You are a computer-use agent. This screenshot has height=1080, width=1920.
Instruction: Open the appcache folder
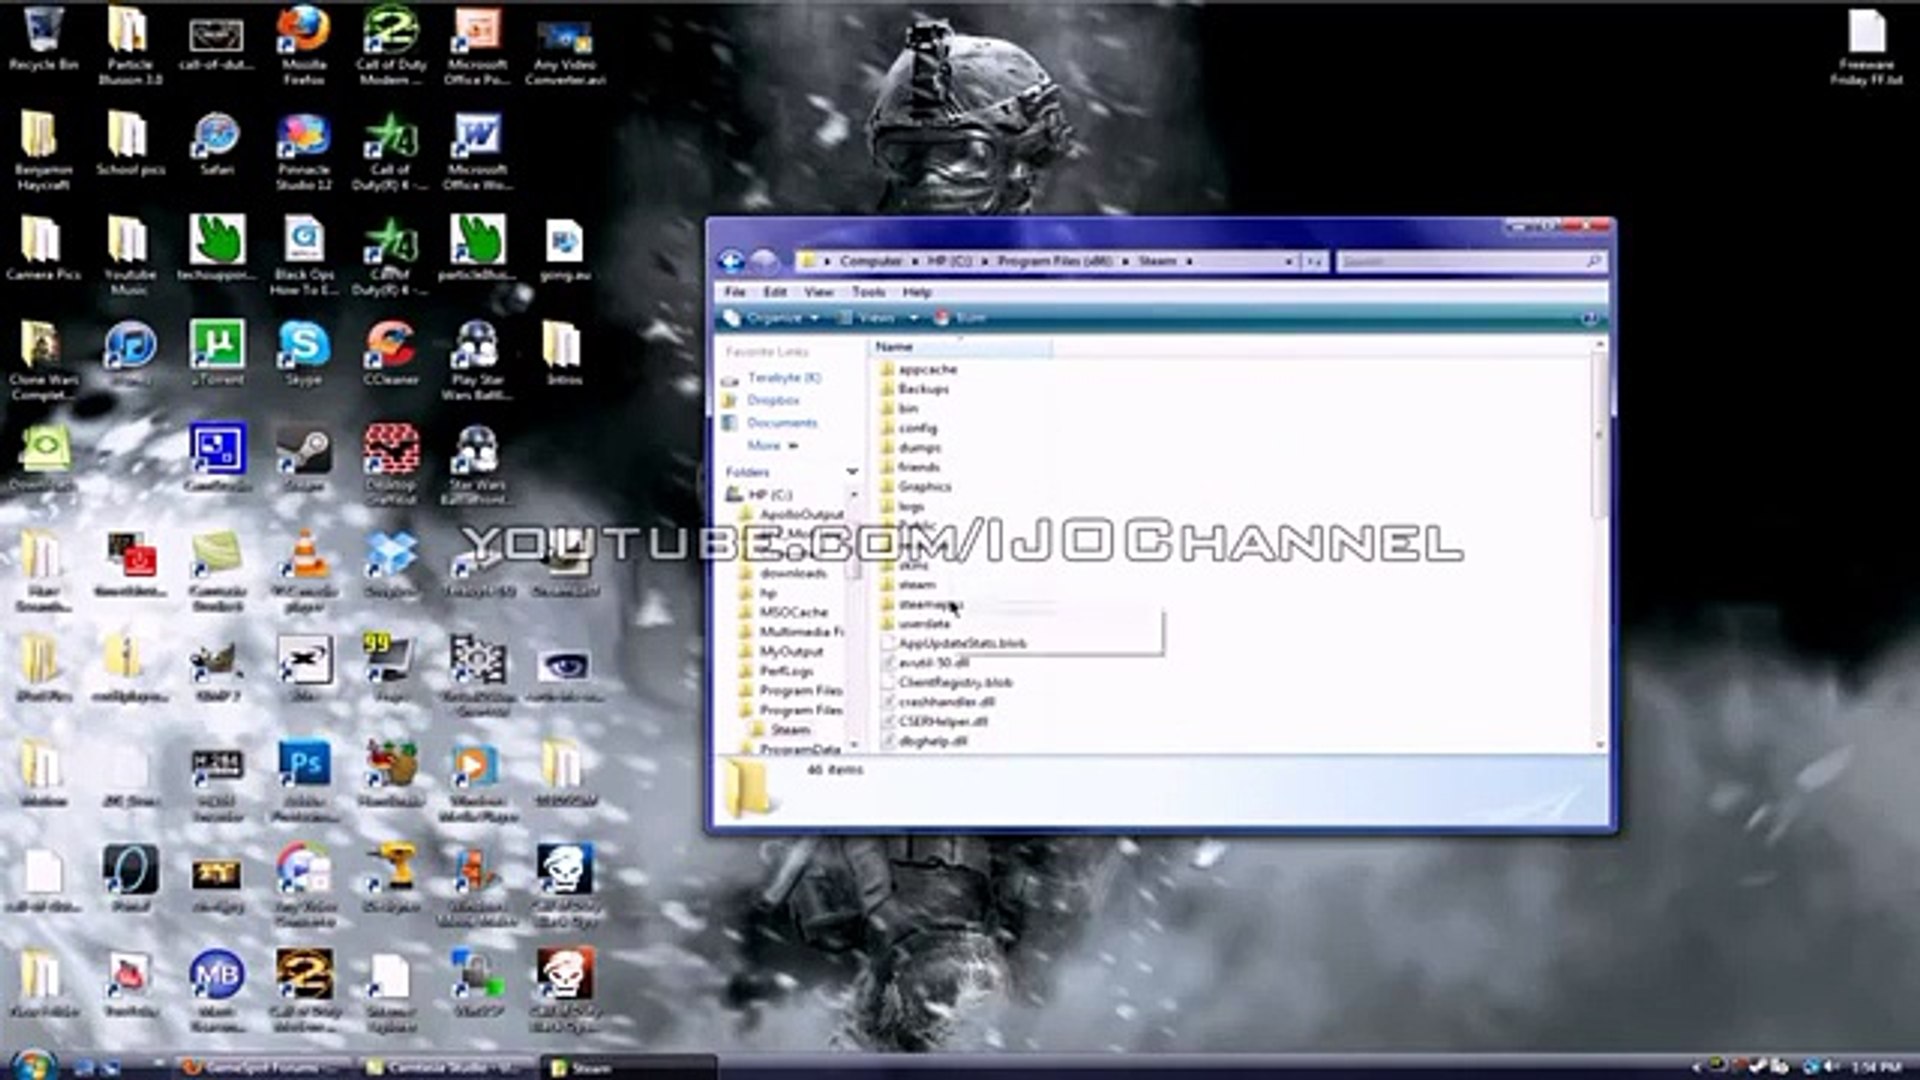(926, 369)
